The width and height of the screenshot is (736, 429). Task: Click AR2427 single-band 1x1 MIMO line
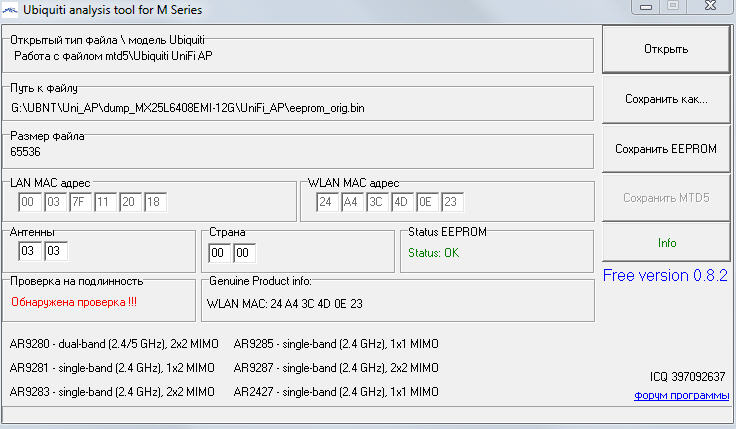pyautogui.click(x=336, y=392)
